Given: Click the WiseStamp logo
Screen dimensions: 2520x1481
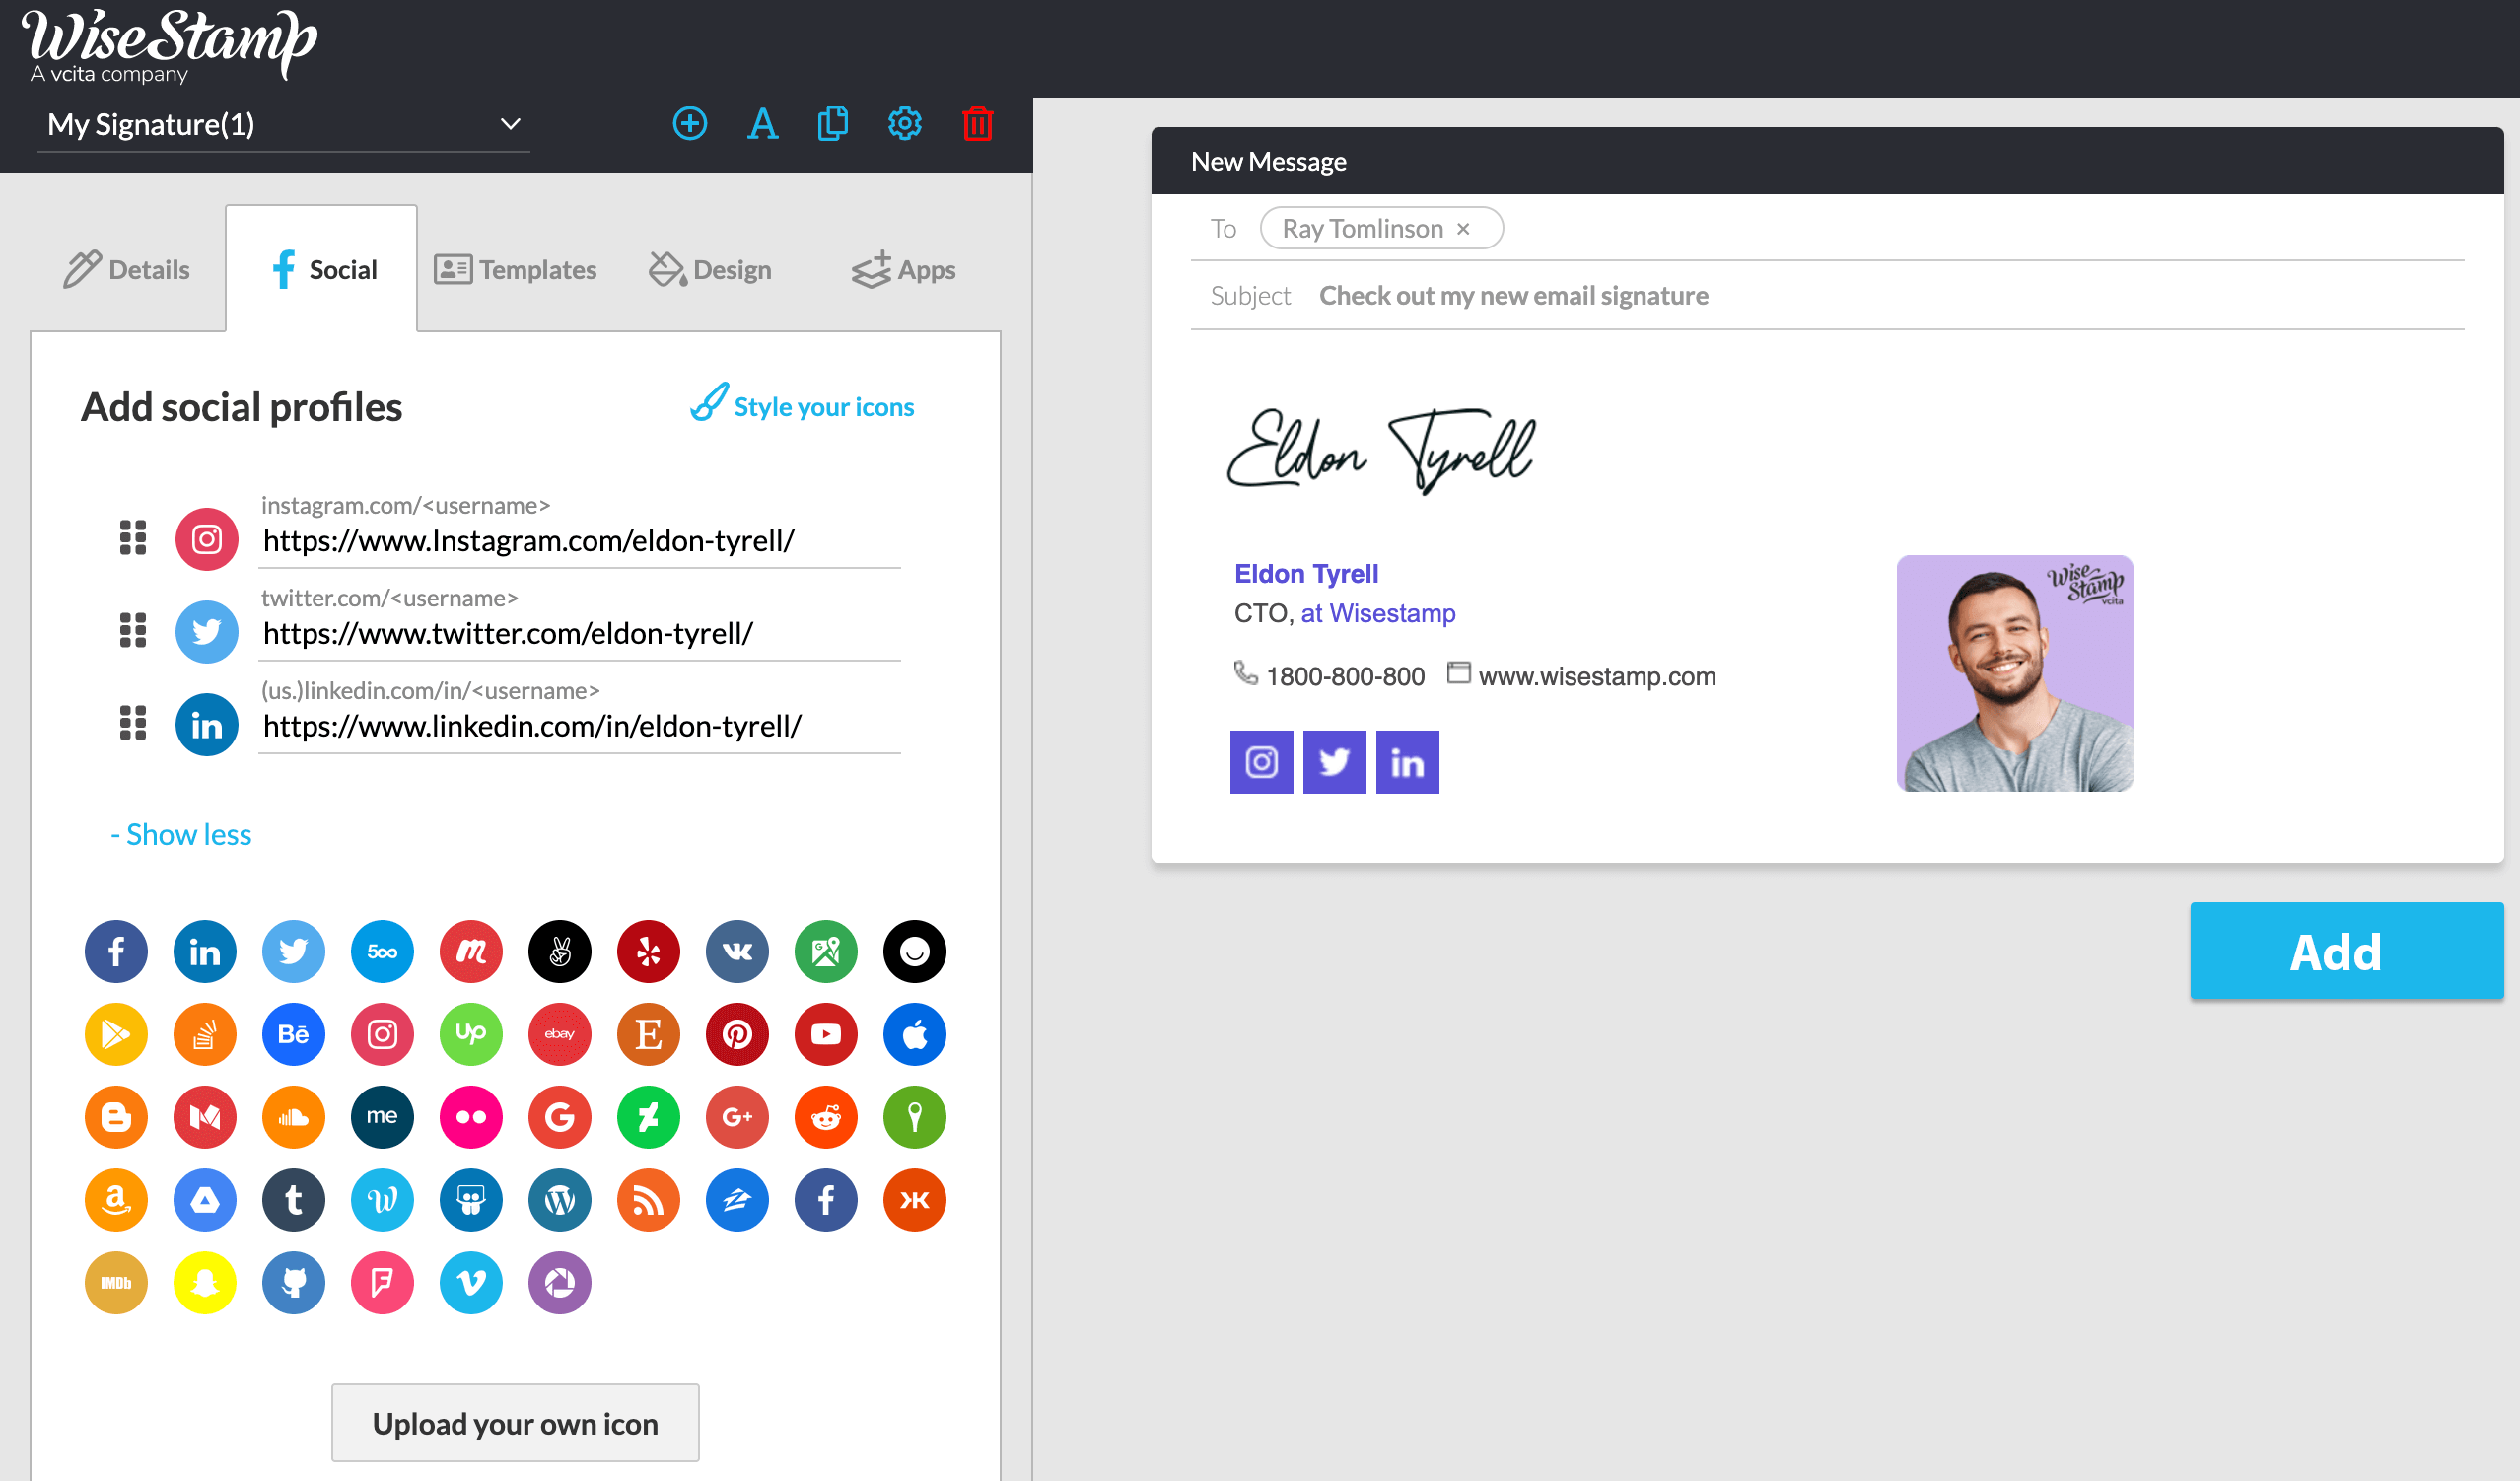Looking at the screenshot, I should point(168,45).
